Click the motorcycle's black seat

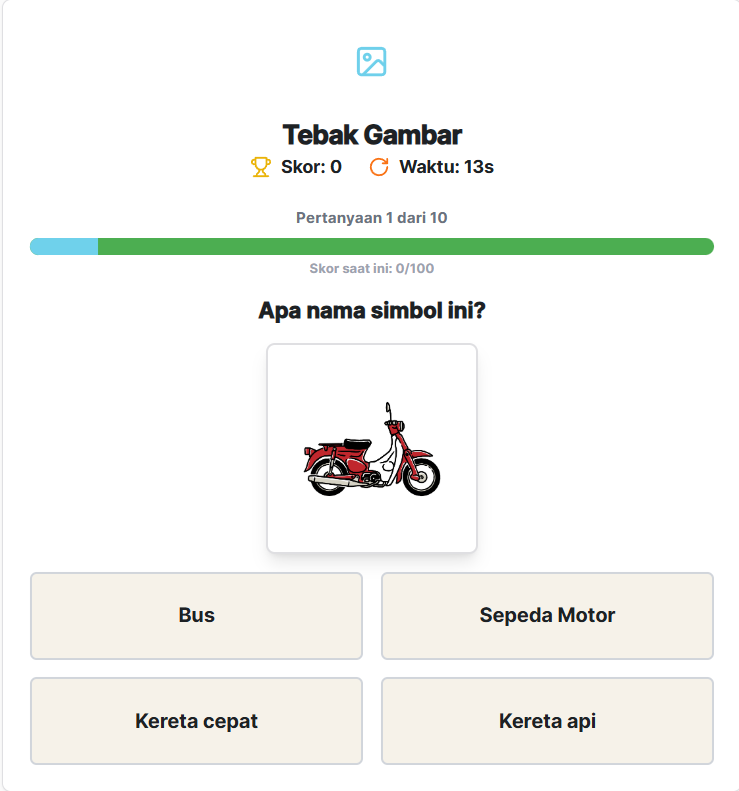pos(355,443)
